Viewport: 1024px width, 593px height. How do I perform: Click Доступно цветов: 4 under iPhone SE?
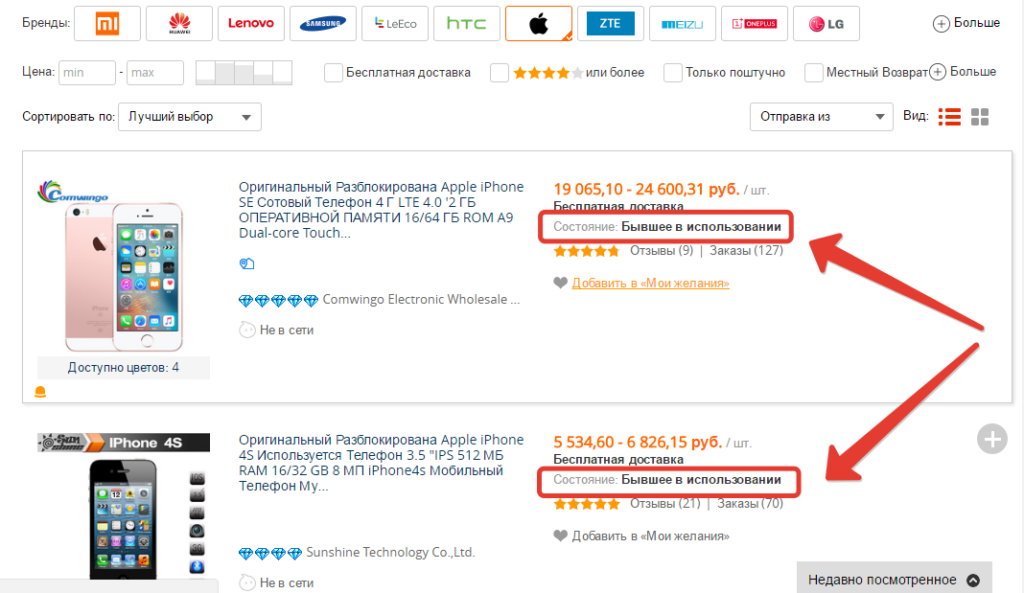pyautogui.click(x=123, y=368)
